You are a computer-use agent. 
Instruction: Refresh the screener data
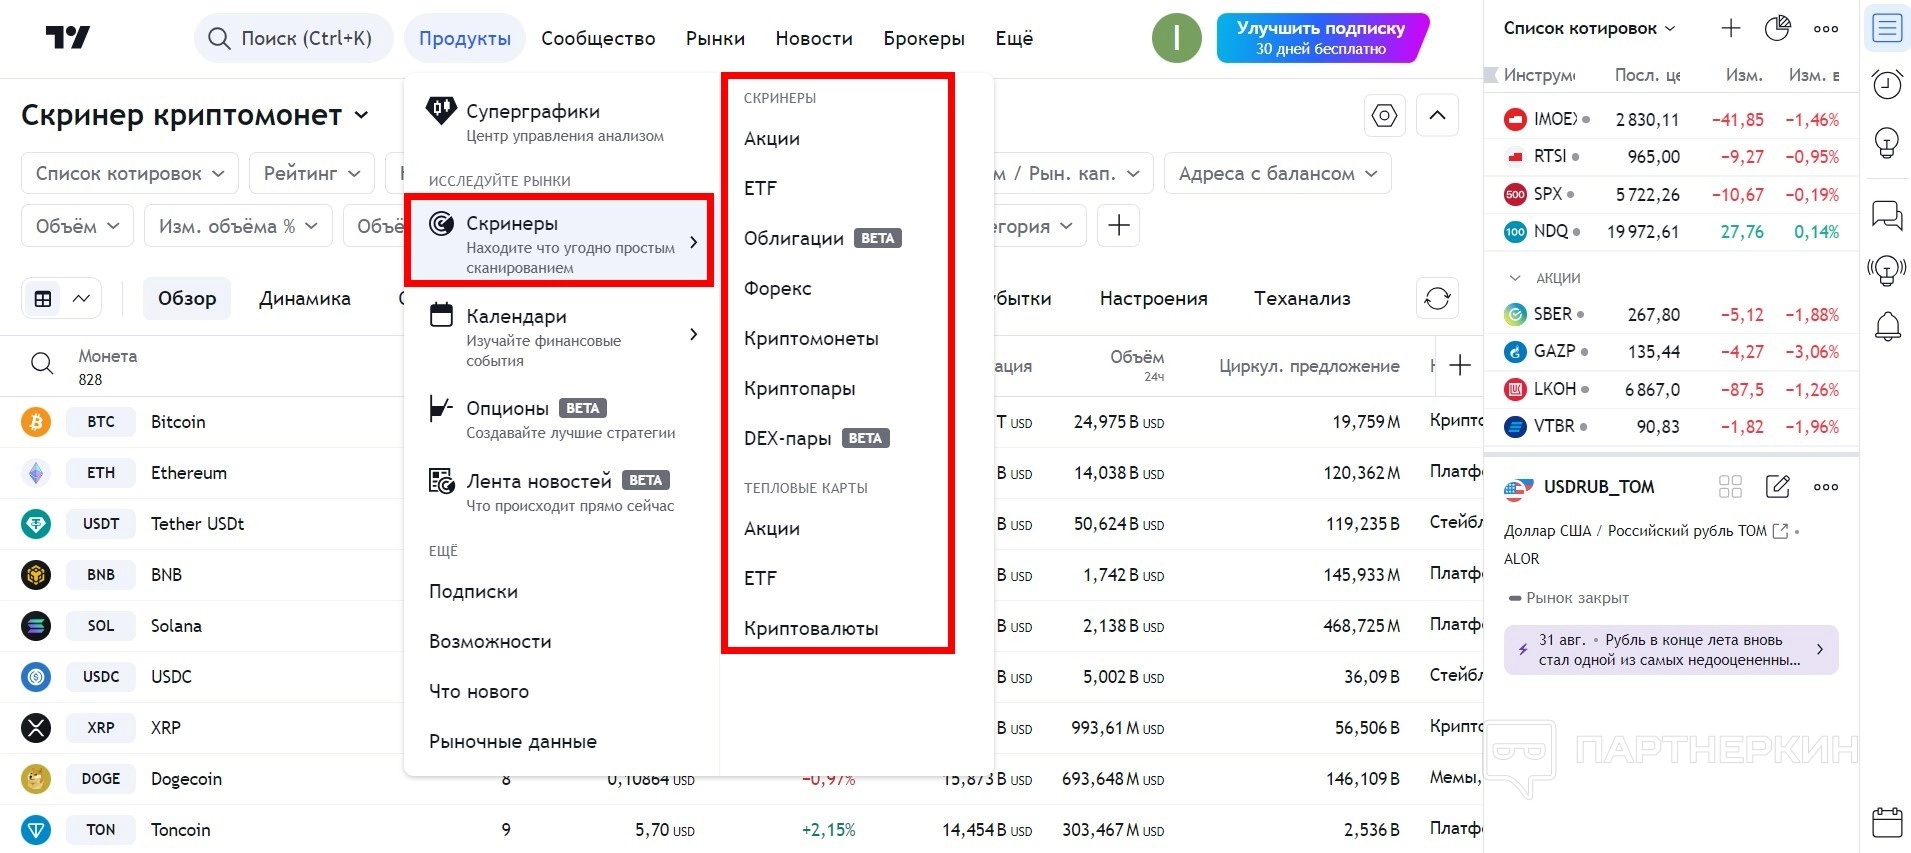(1437, 298)
